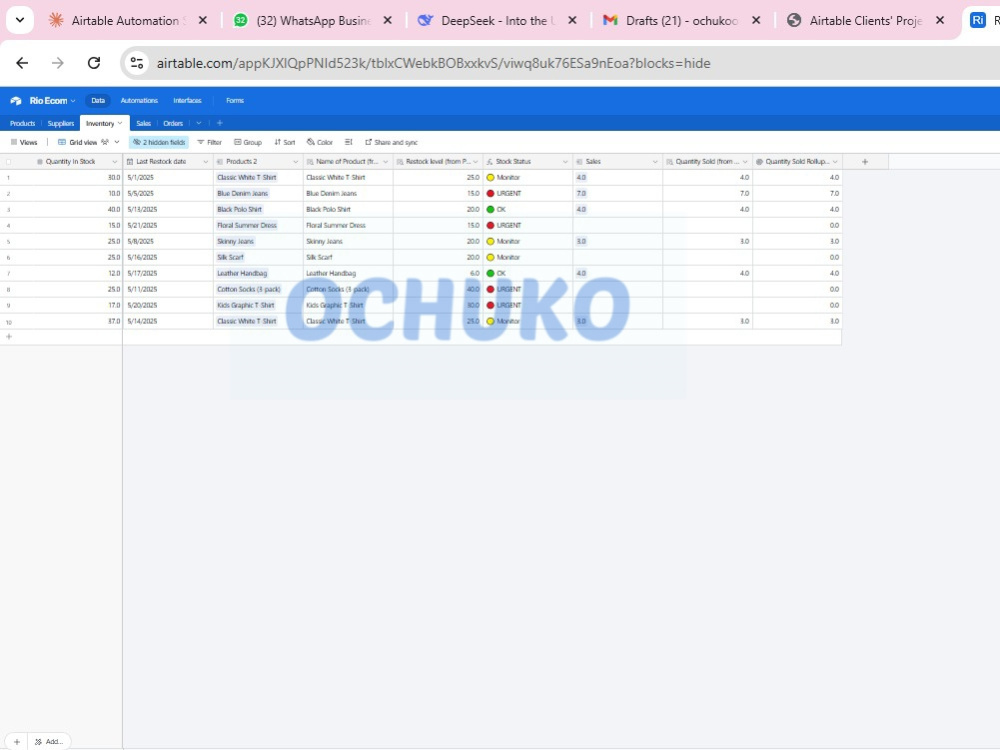Screen dimensions: 1000x750
Task: Open the 2 hidden fields menu
Action: (x=159, y=142)
